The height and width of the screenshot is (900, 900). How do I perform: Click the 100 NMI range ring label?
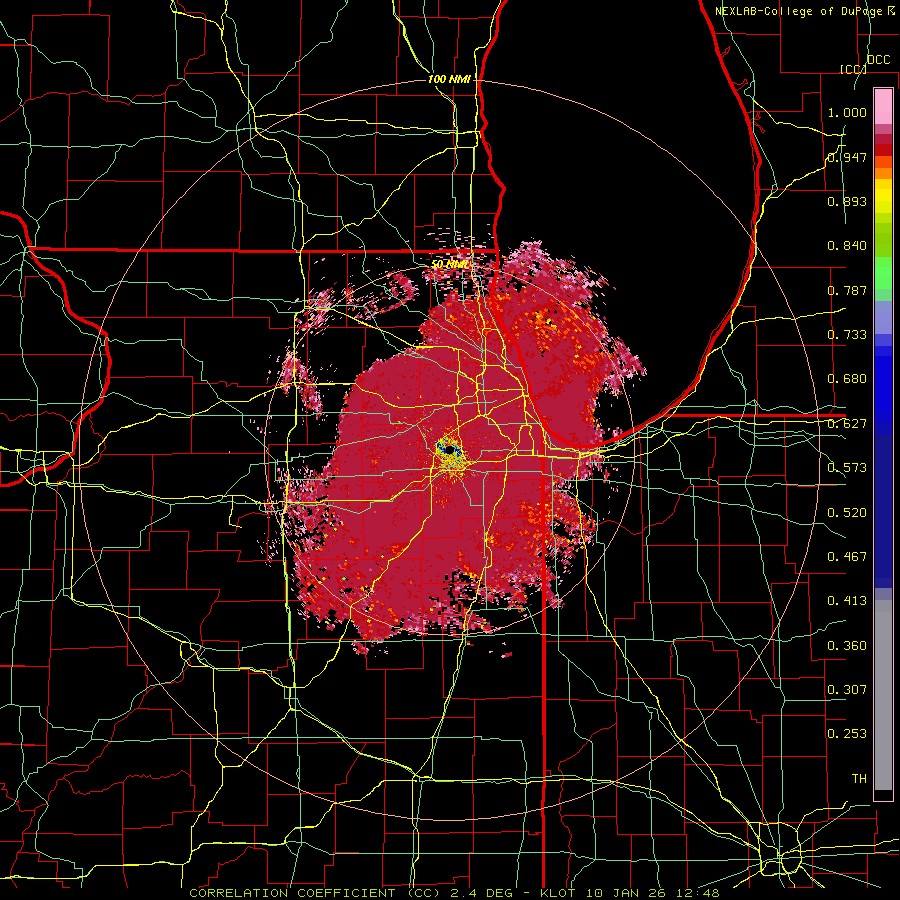449,79
